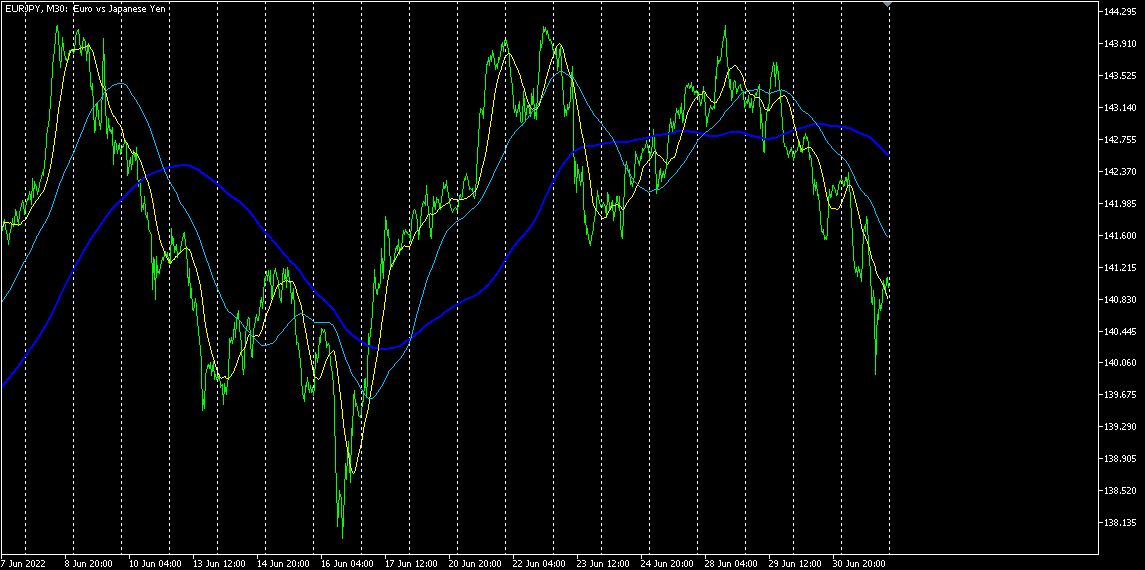Select the 142.755 level on price axis
Screen dimensions: 1145x570
[1121, 139]
